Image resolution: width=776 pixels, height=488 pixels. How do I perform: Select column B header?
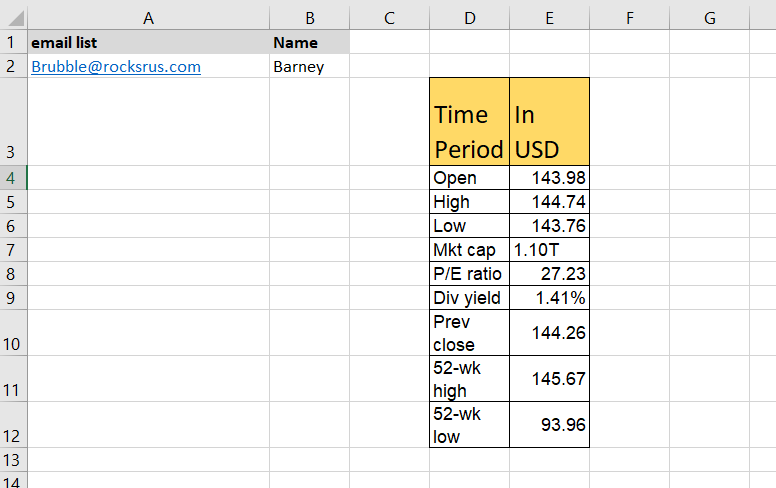(x=310, y=18)
